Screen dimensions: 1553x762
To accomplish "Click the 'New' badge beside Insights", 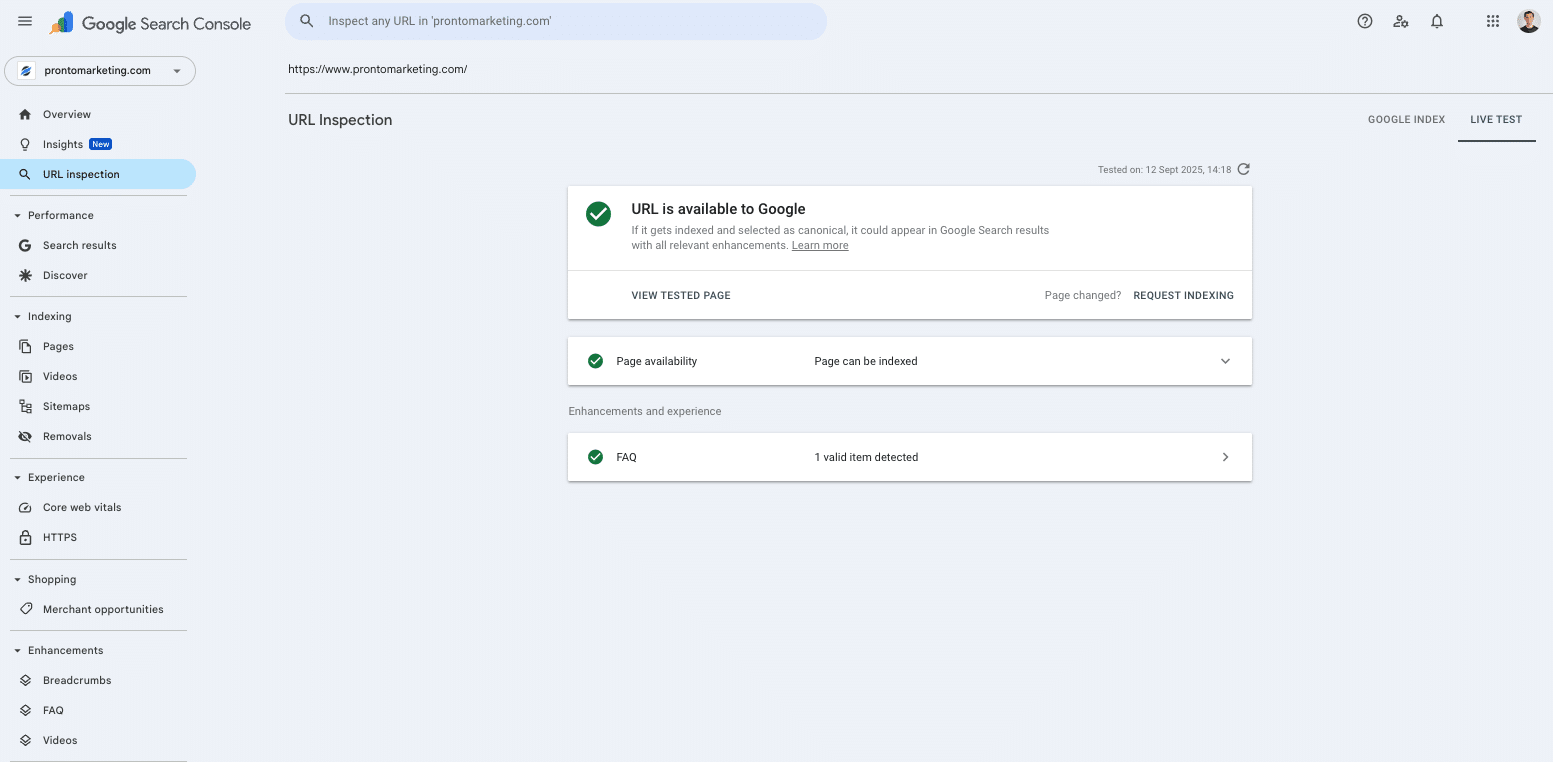I will click(101, 144).
